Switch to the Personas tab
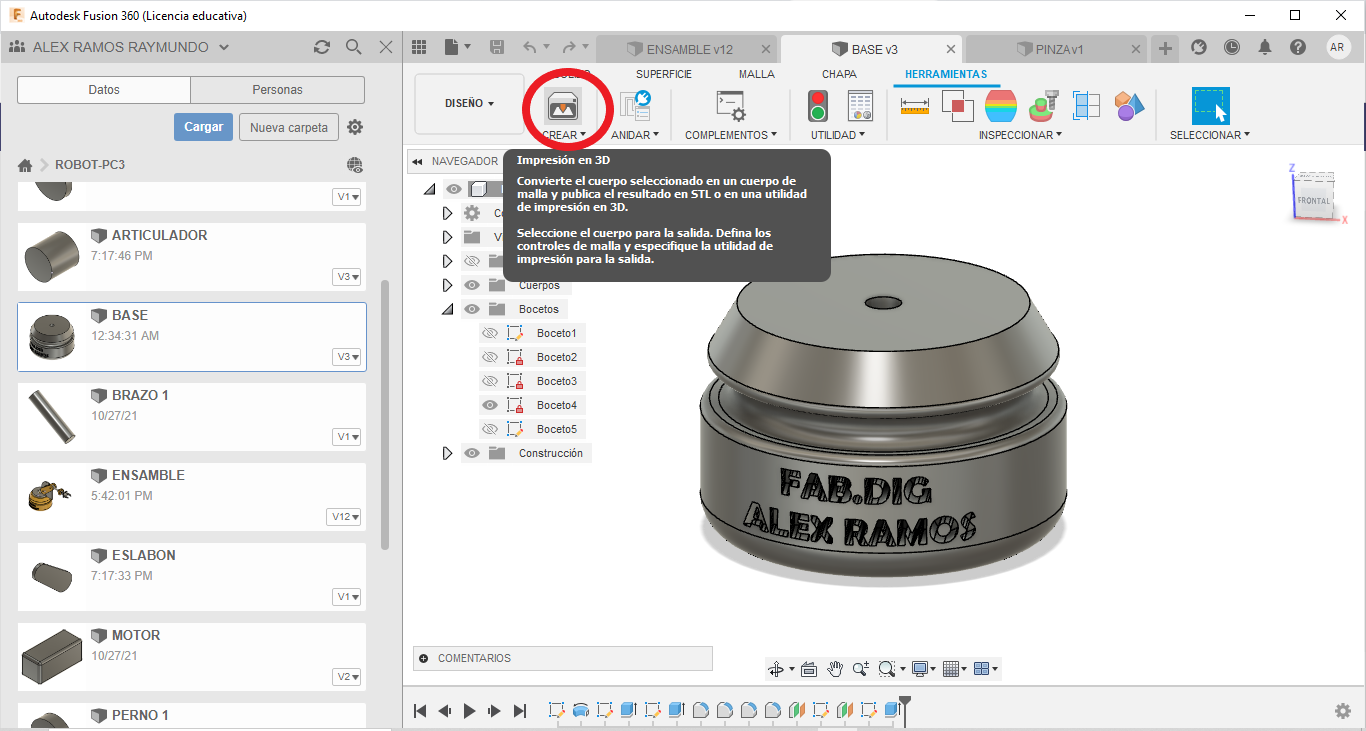The image size is (1366, 731). click(277, 90)
